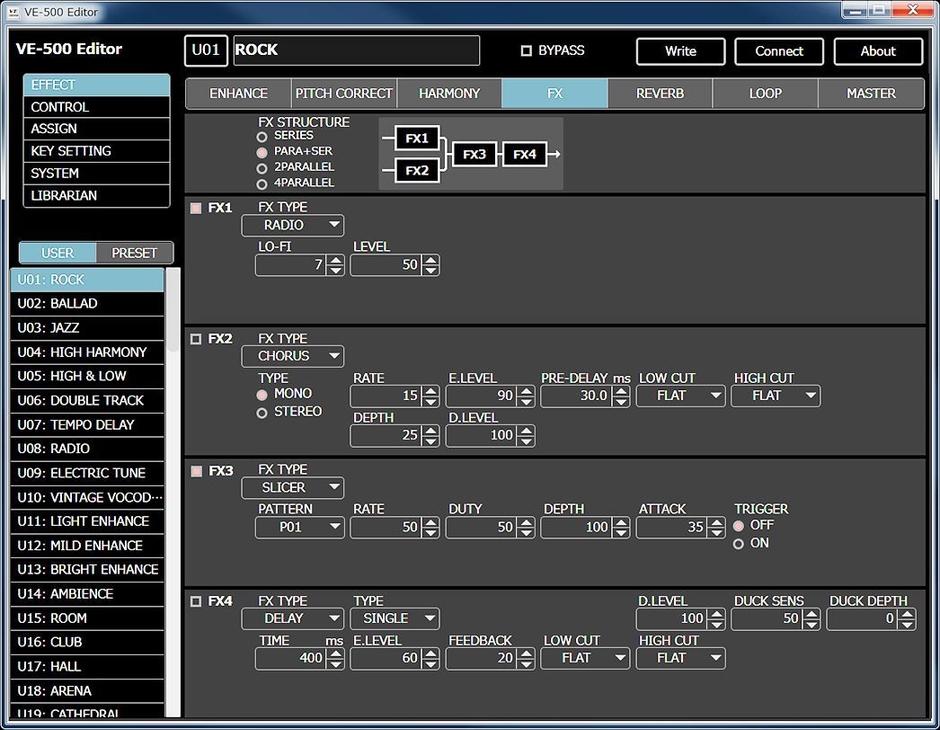
Task: Select KEY SETTING in the left sidebar
Action: point(95,151)
